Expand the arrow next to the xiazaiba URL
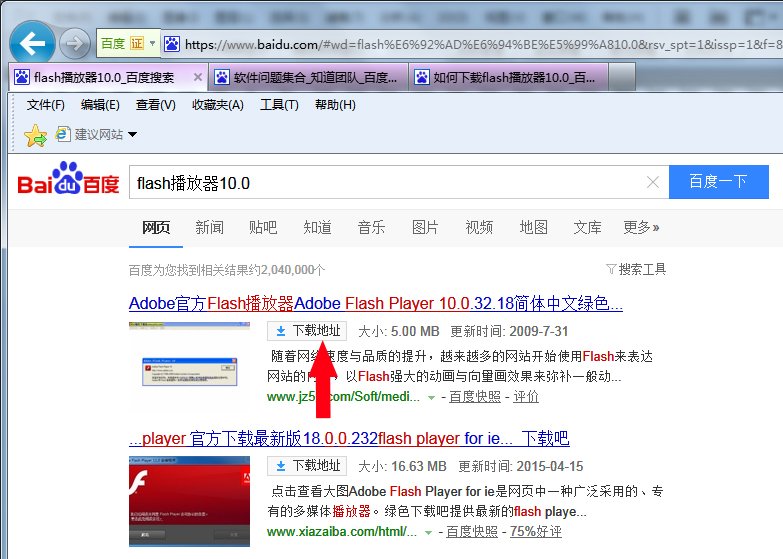783x559 pixels. coord(428,533)
